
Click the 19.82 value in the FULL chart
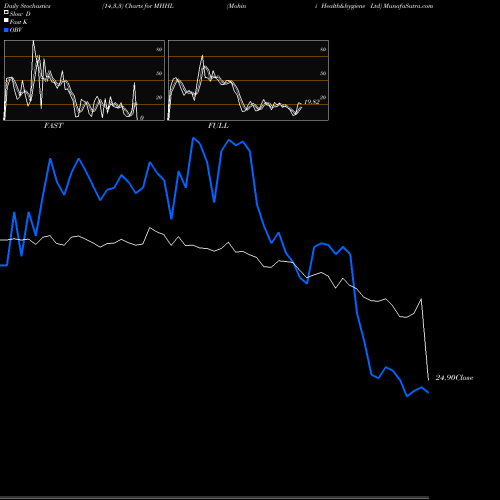tap(312, 102)
